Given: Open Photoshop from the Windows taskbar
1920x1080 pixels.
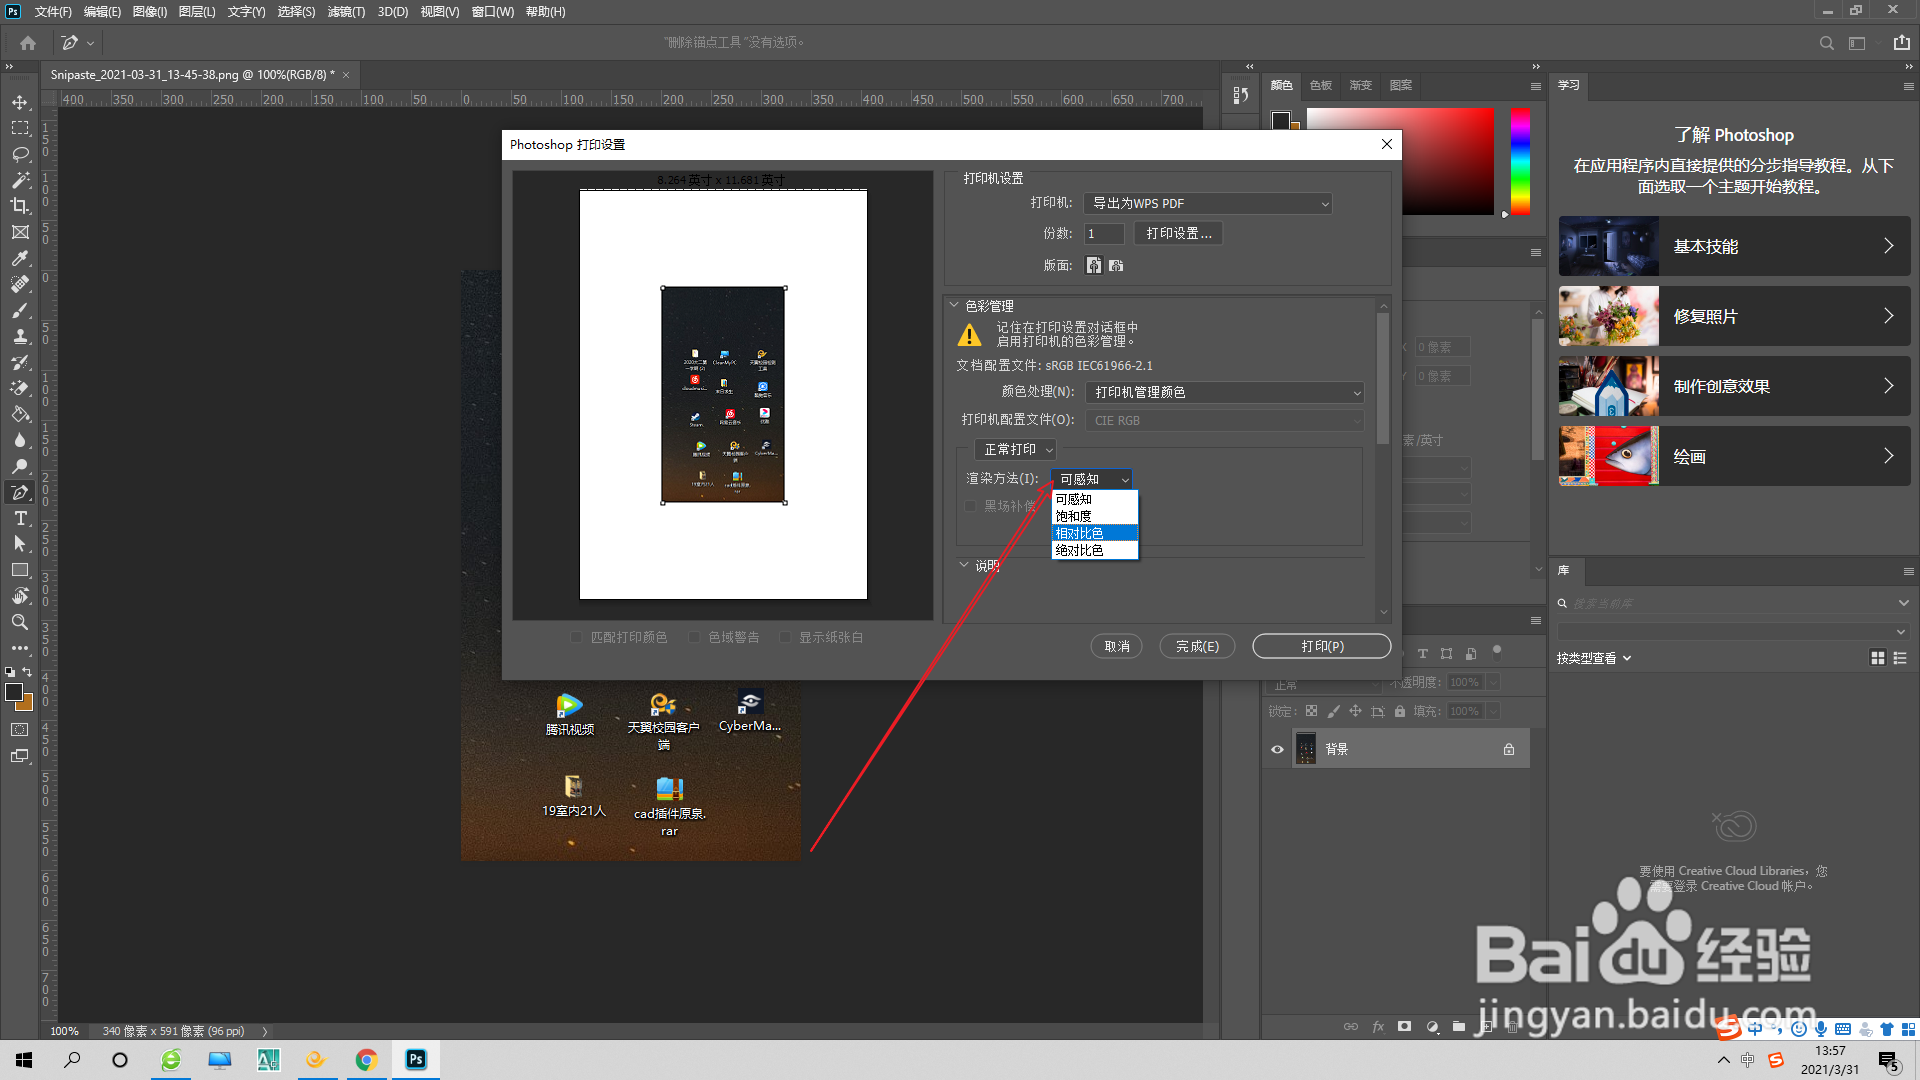Looking at the screenshot, I should 416,1059.
